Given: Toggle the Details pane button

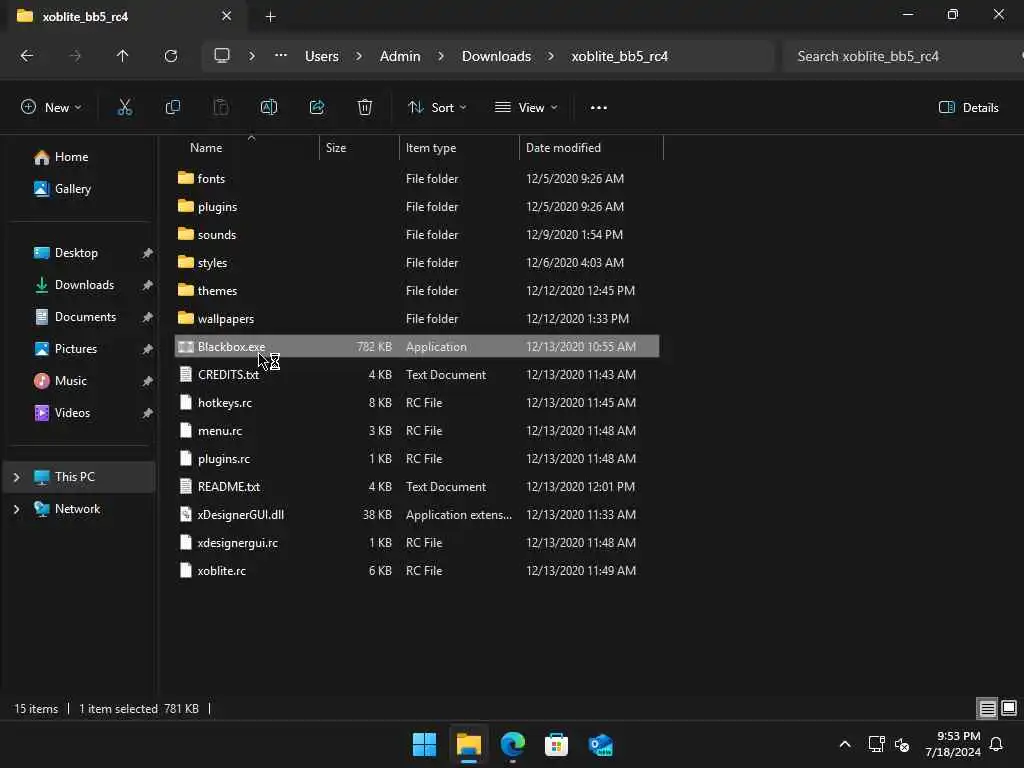Looking at the screenshot, I should click(968, 108).
